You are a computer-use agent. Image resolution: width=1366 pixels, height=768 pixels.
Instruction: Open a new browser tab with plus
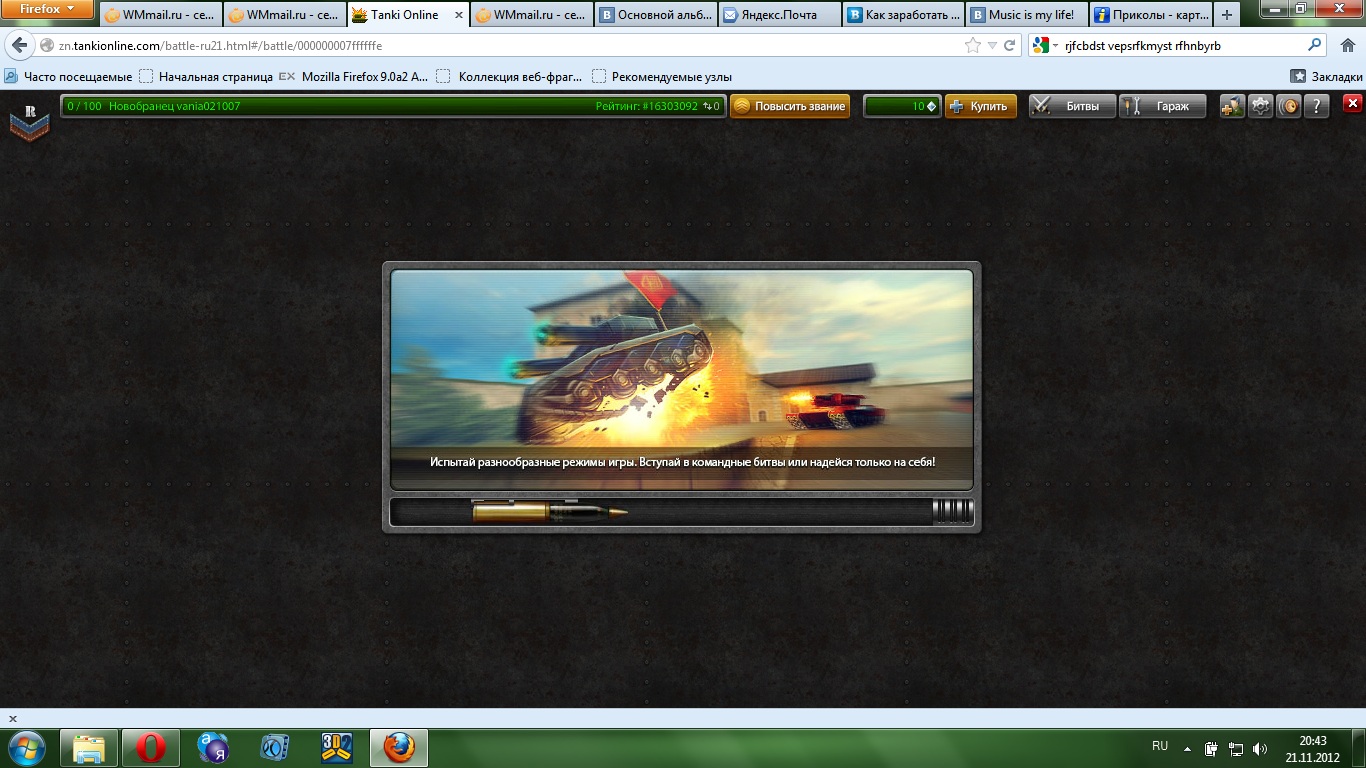[x=1227, y=15]
